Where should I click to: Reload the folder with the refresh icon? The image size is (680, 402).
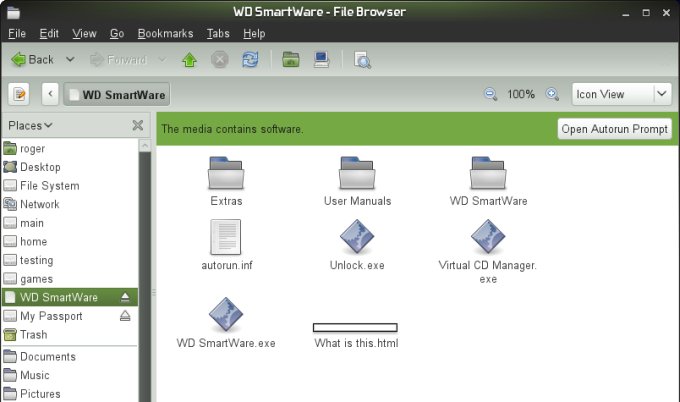pyautogui.click(x=250, y=60)
